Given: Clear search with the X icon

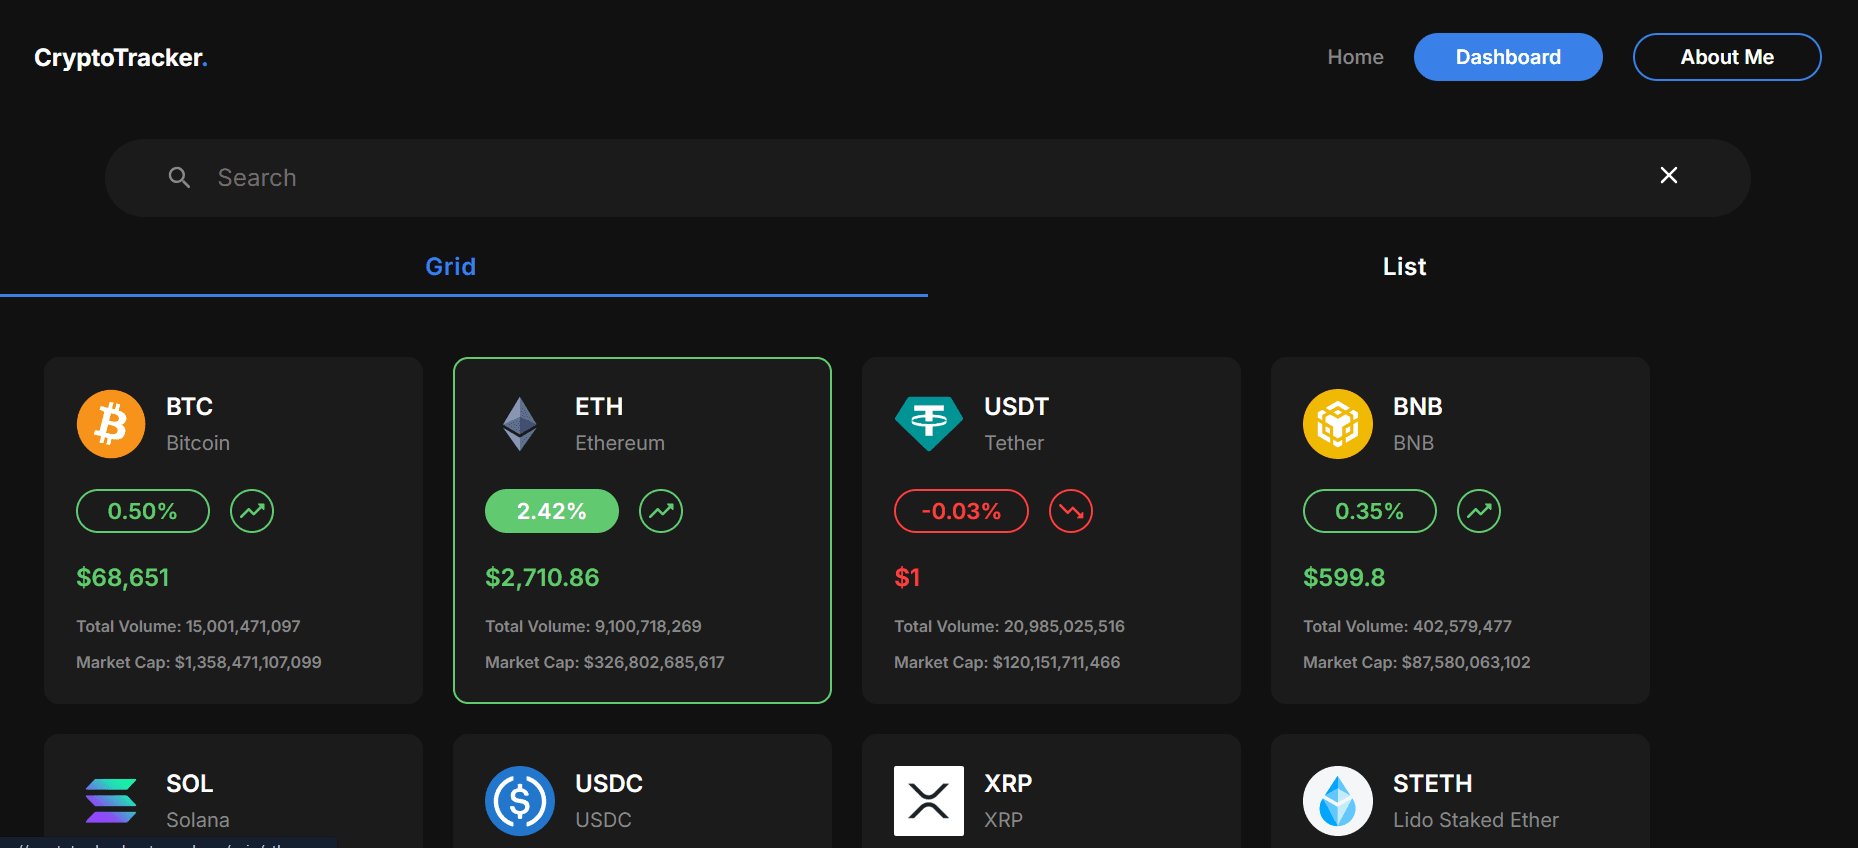Looking at the screenshot, I should click(x=1669, y=175).
